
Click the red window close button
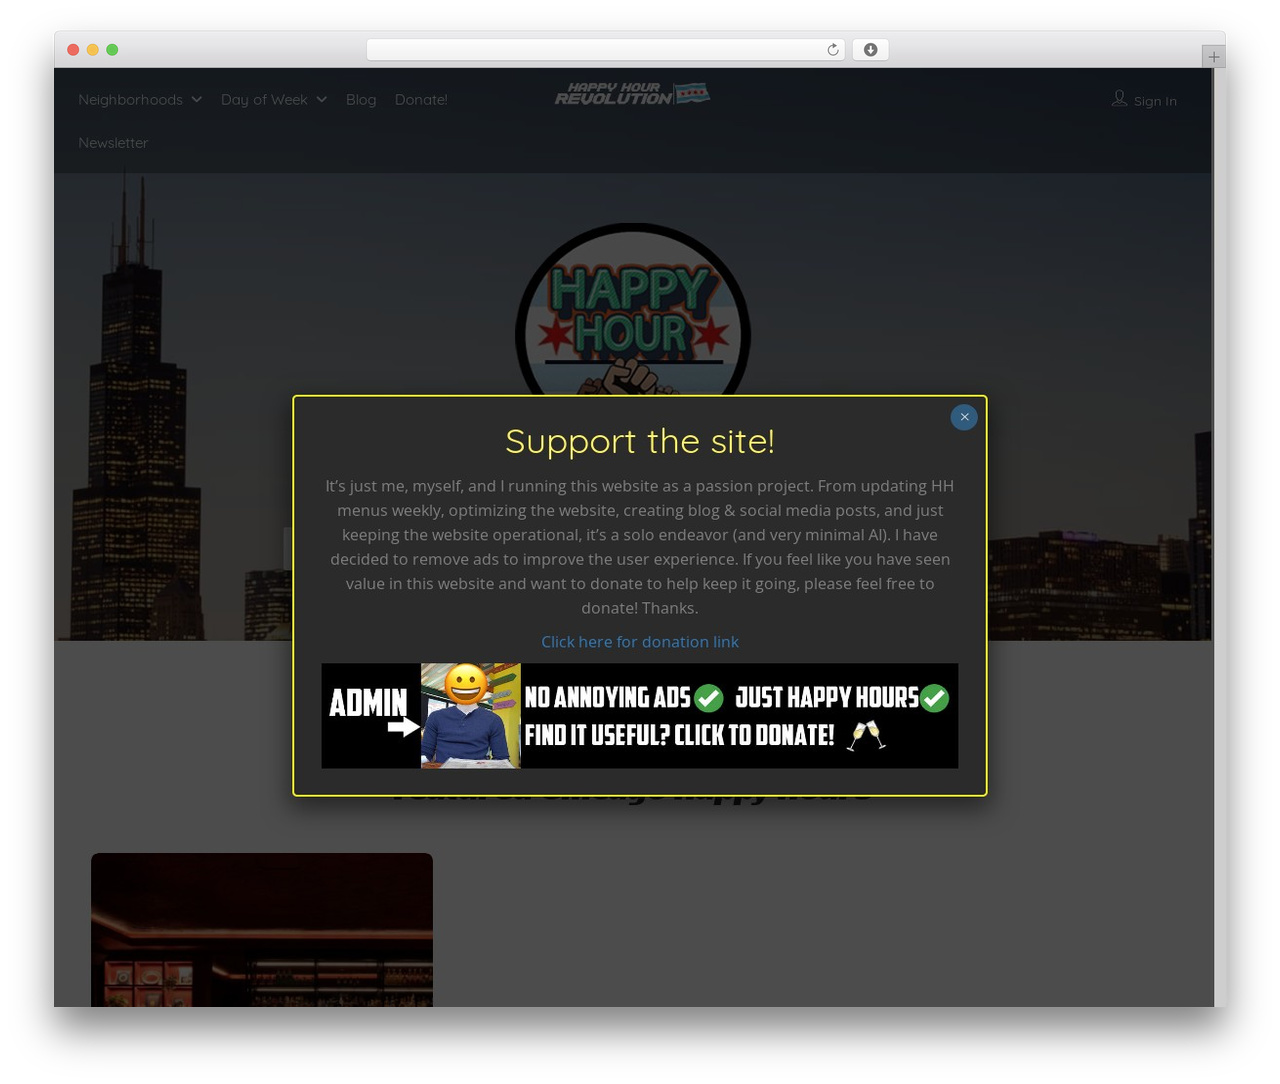[x=73, y=50]
